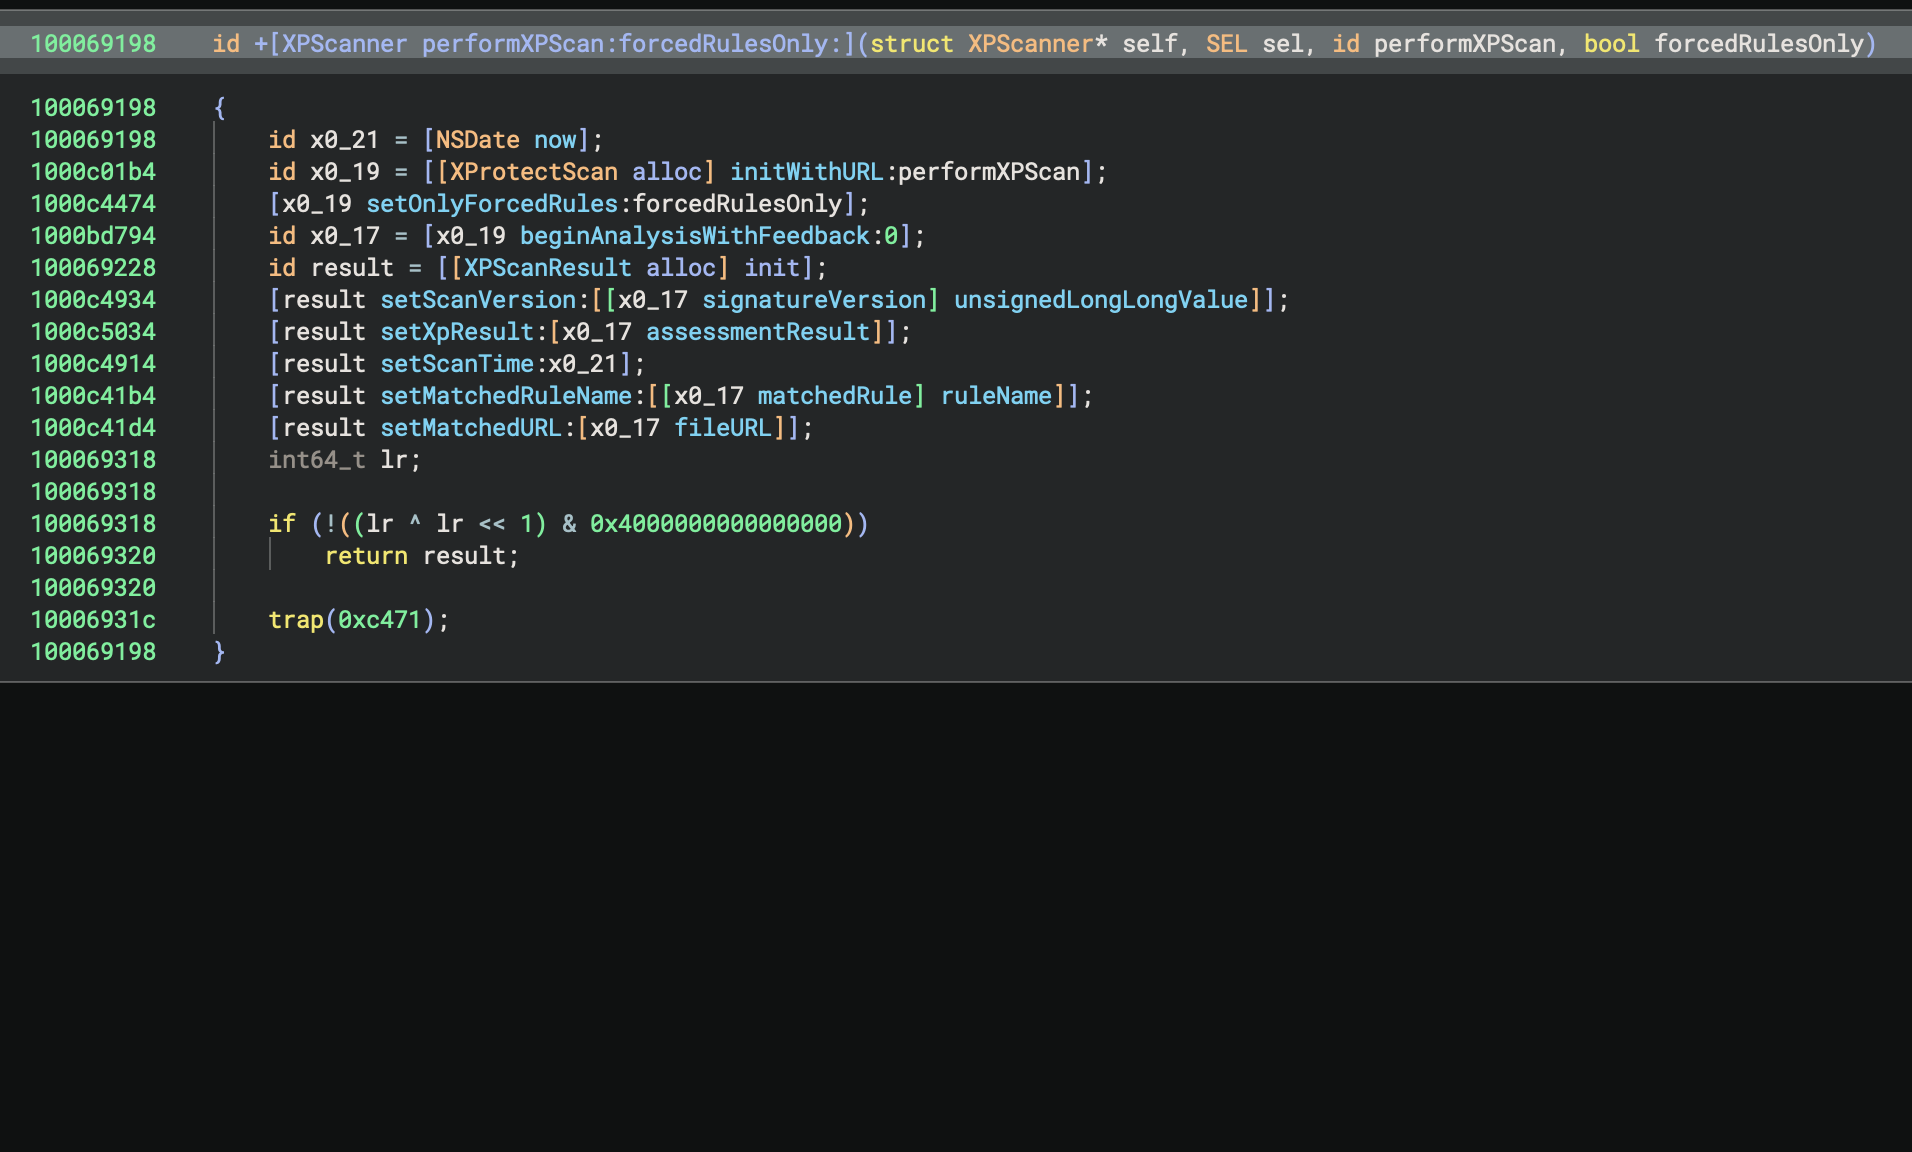The image size is (1912, 1152).
Task: Click the NSDate class name
Action: tap(477, 140)
